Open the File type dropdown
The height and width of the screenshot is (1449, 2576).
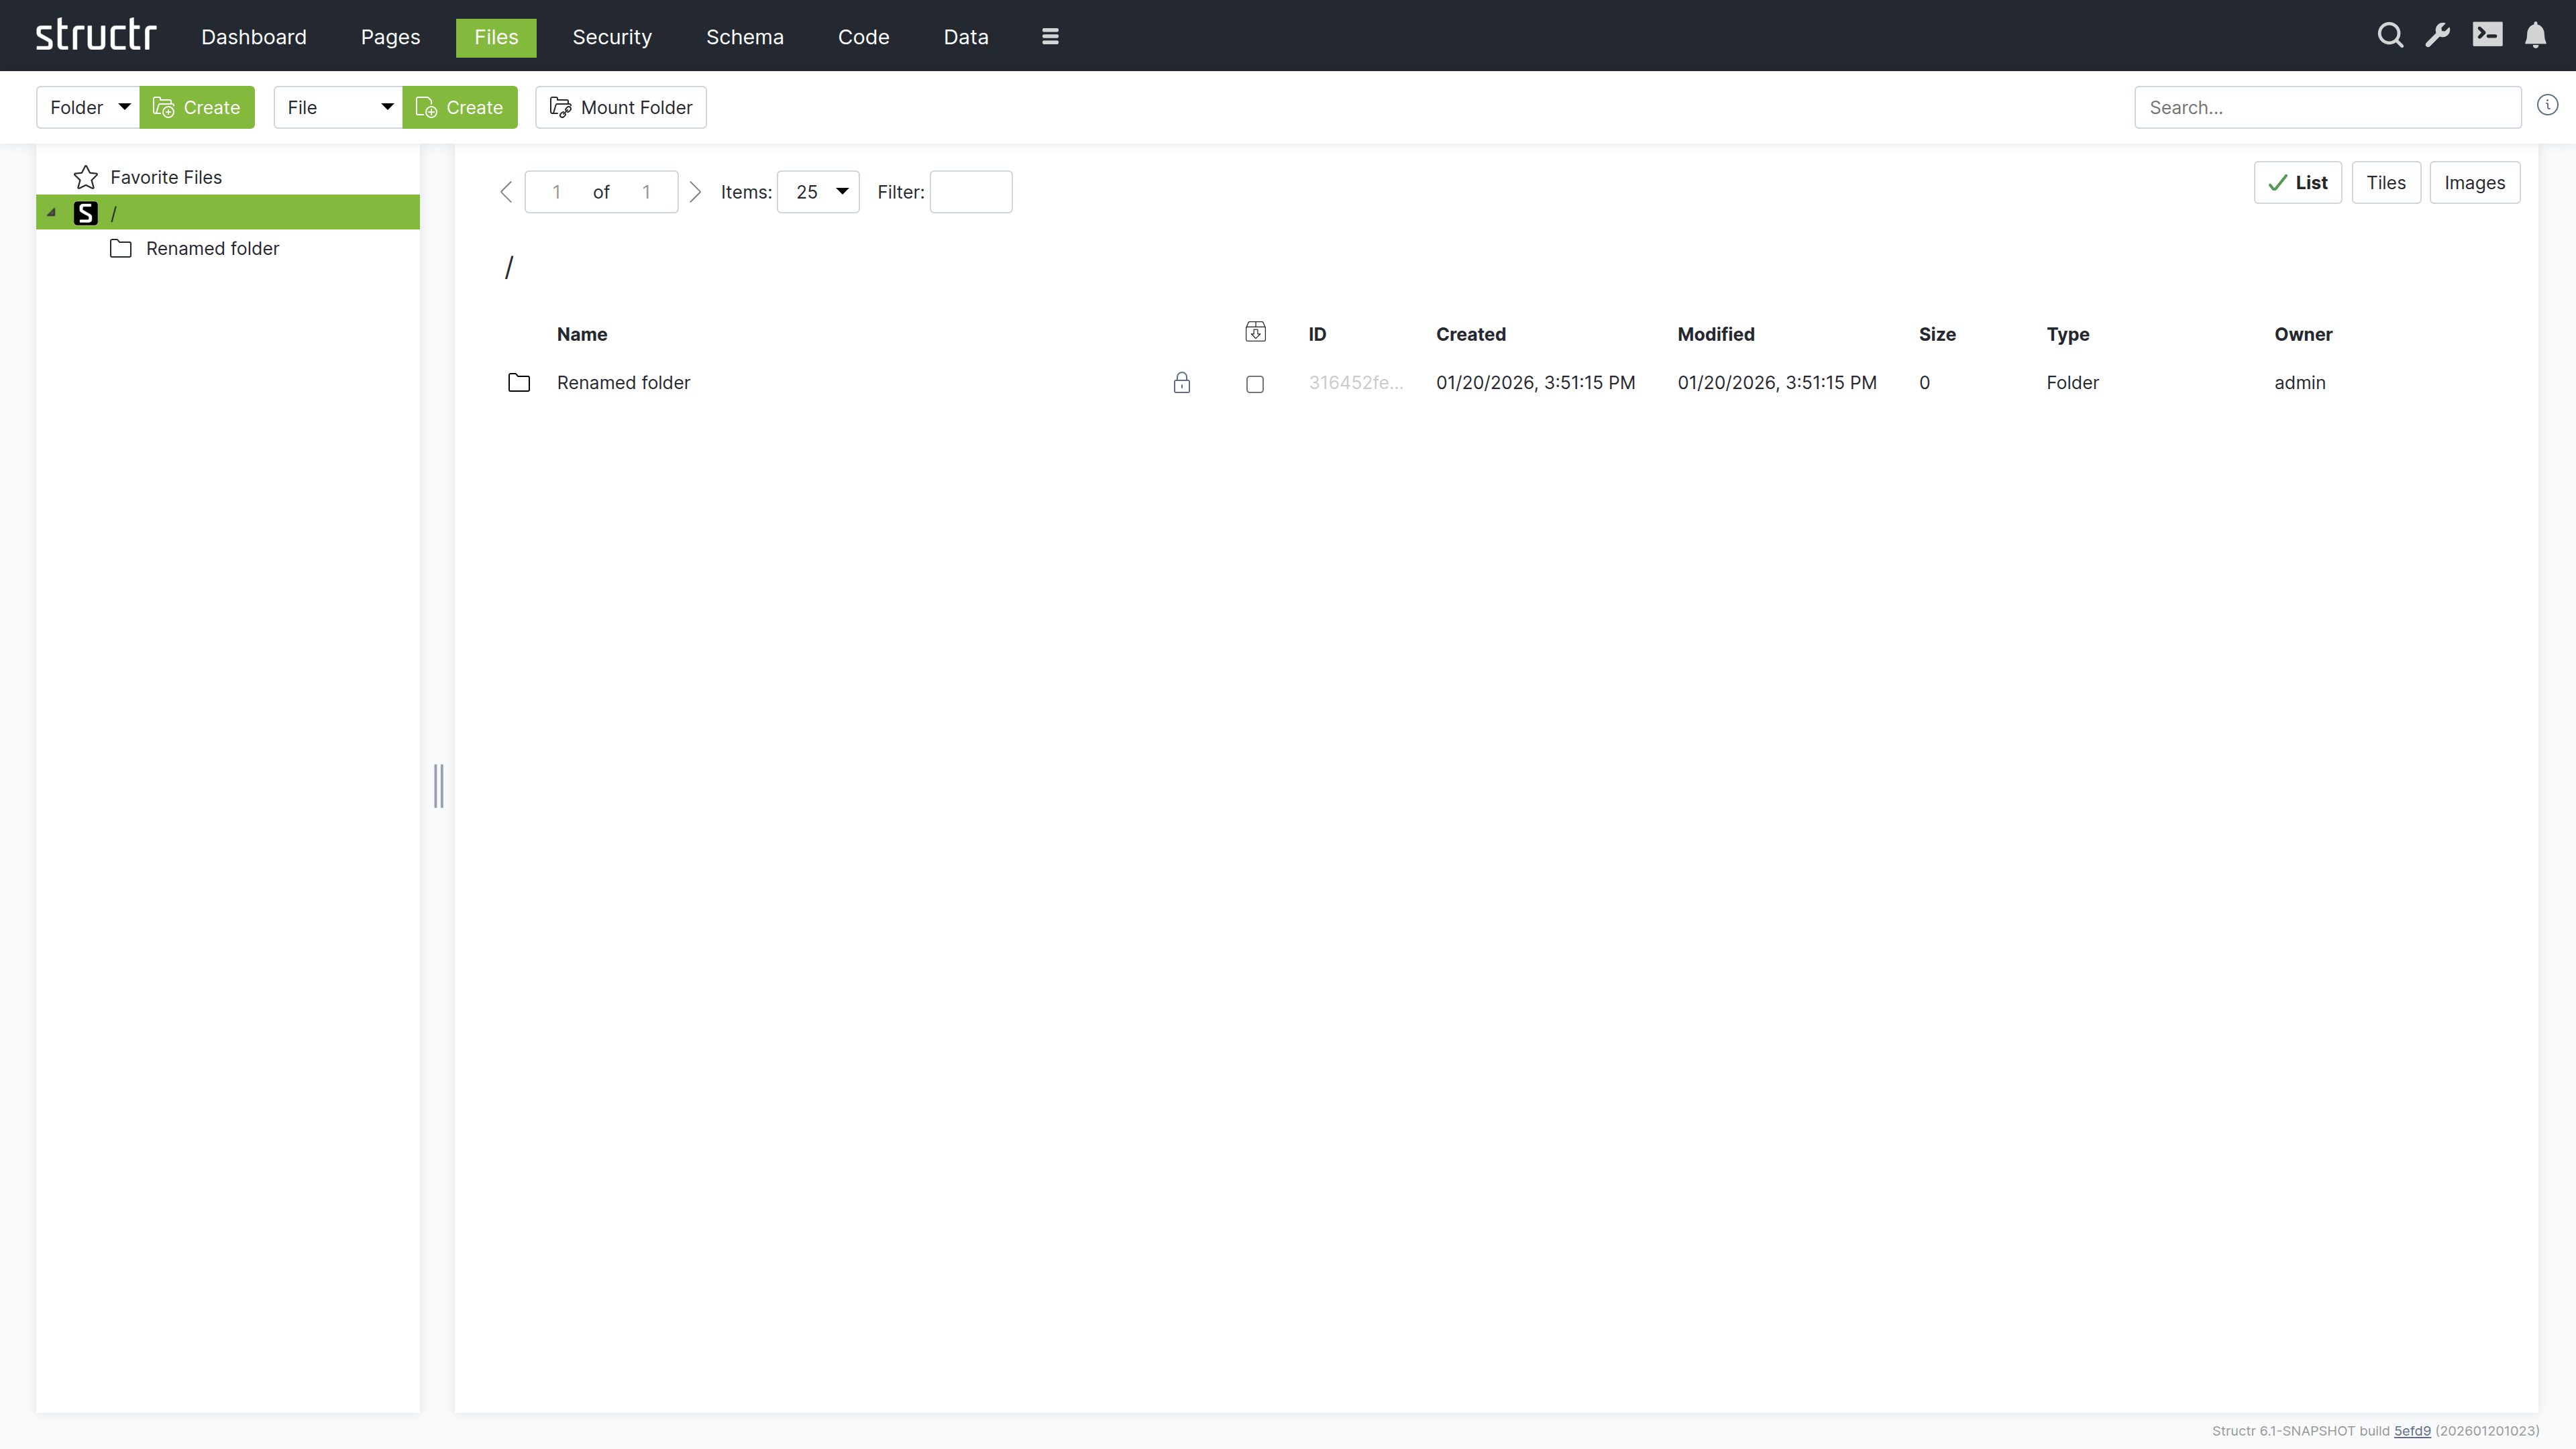click(338, 107)
